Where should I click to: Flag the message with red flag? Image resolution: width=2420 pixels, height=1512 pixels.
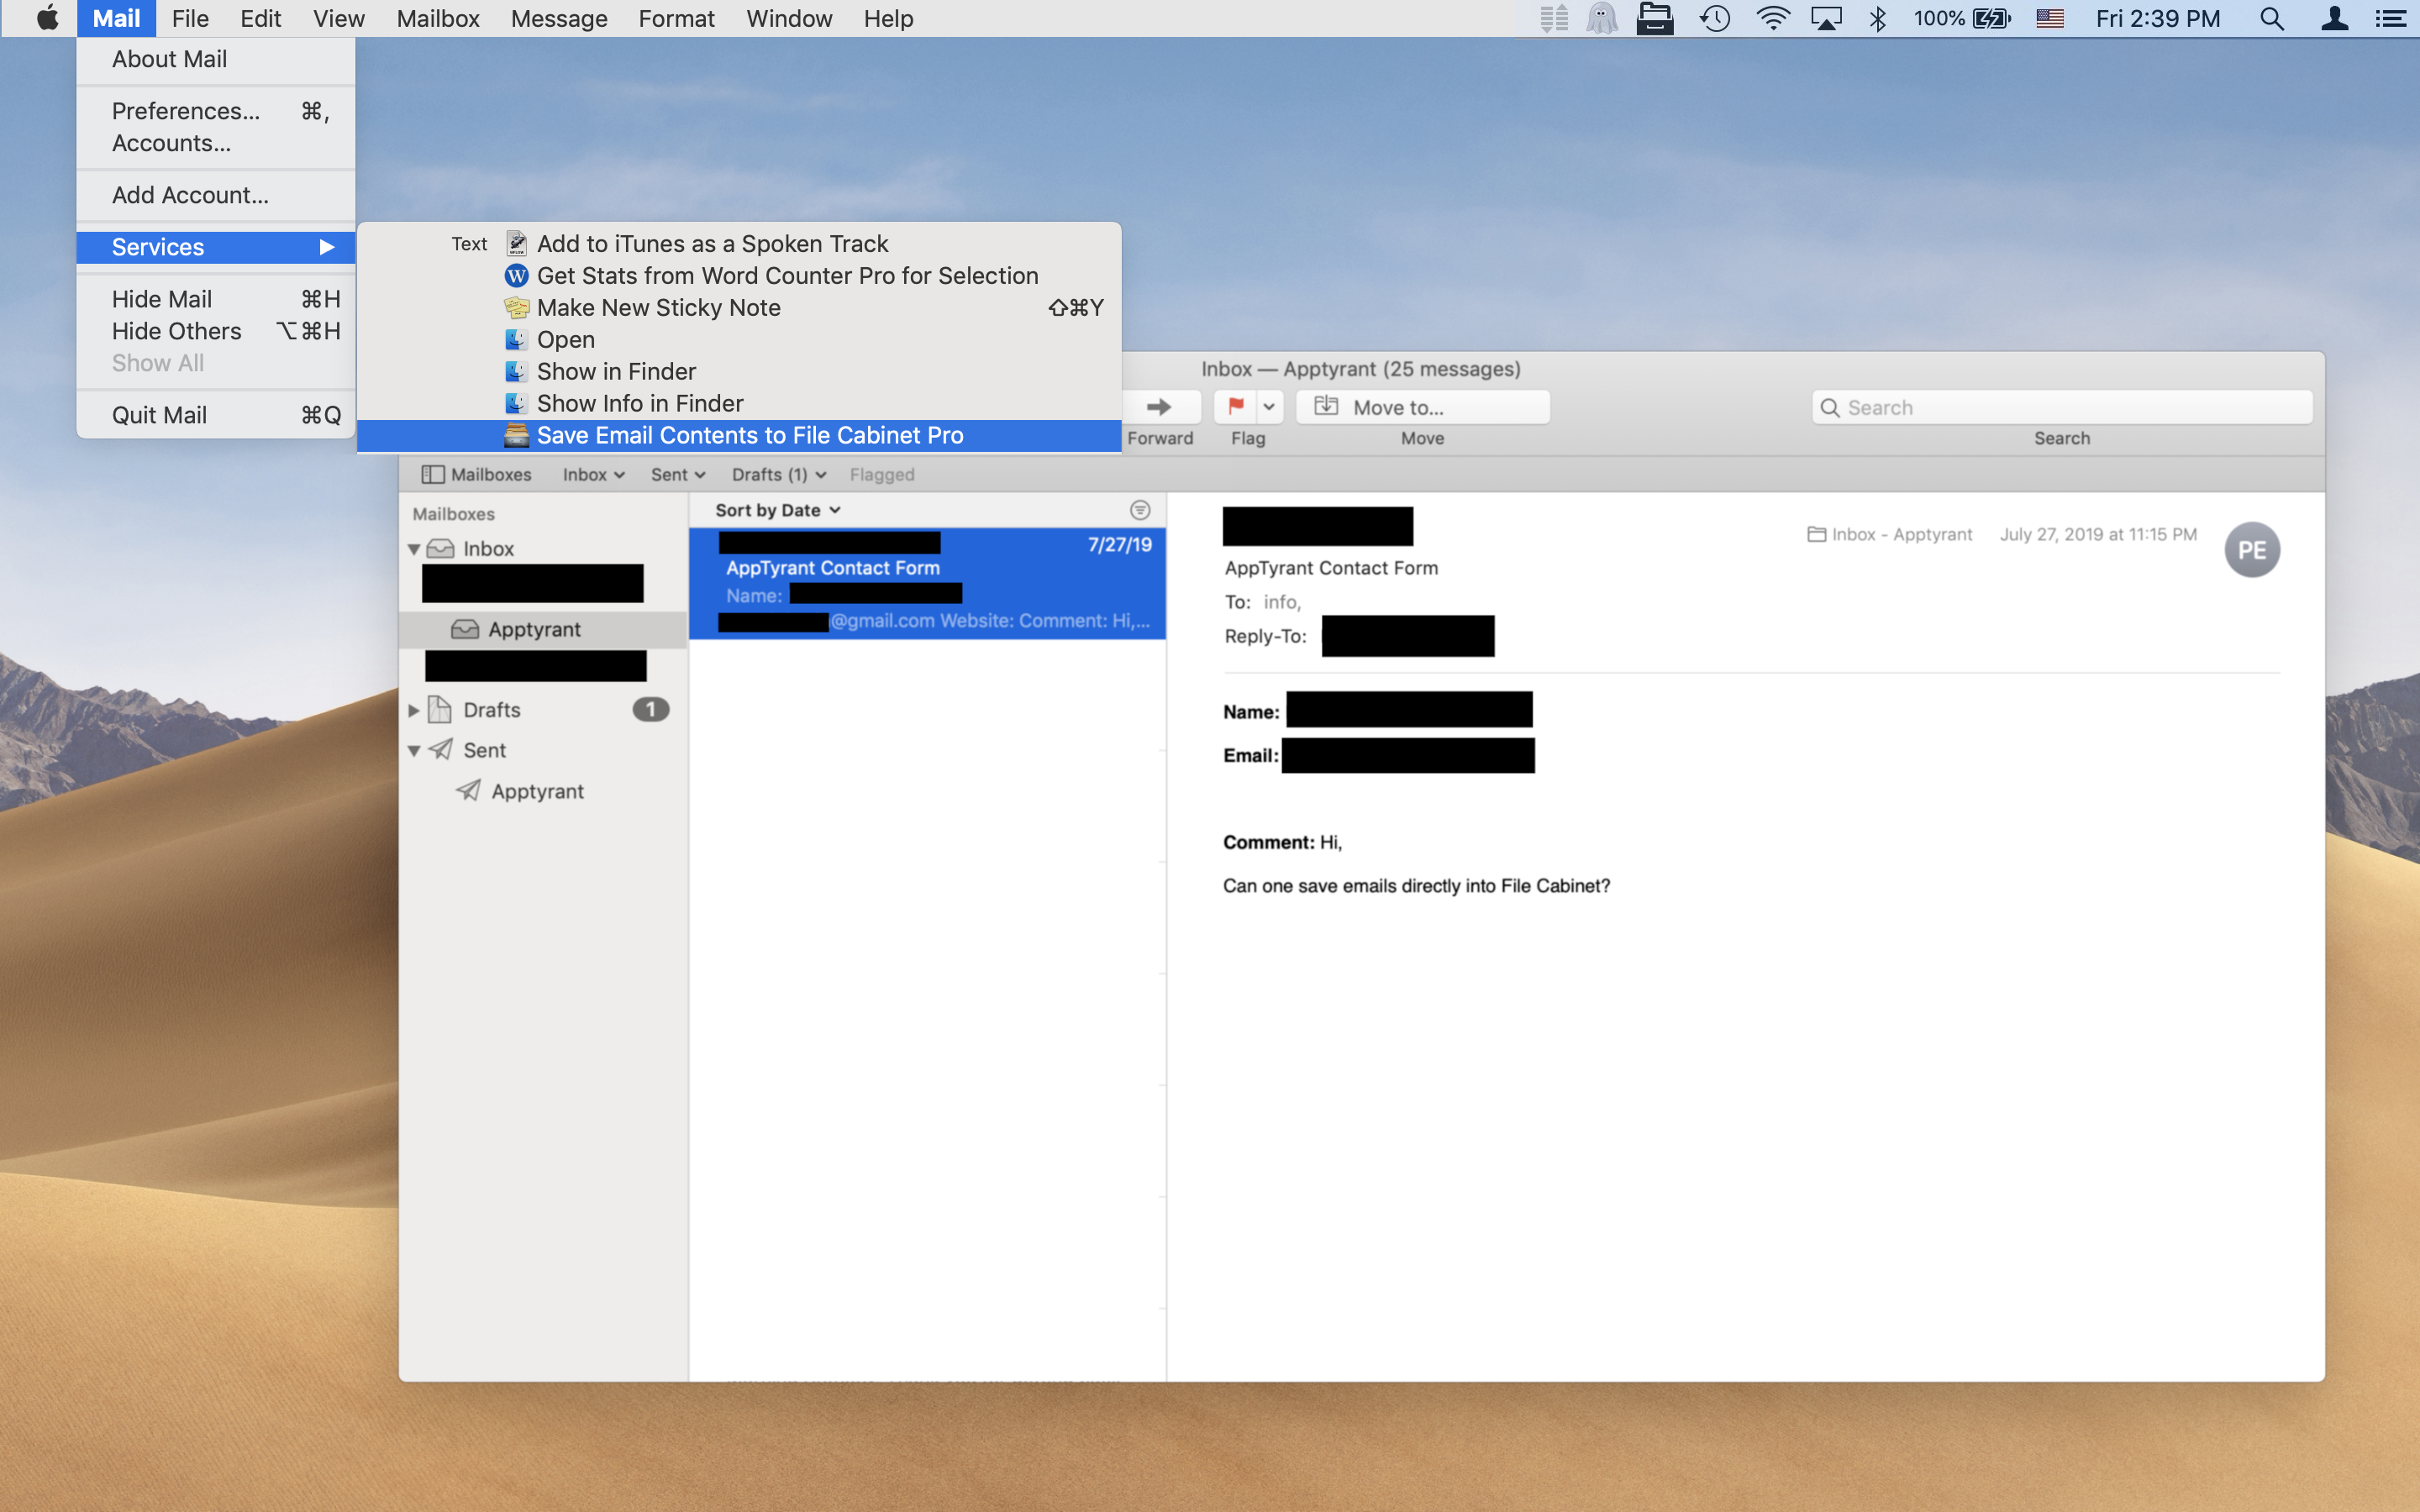click(1236, 407)
